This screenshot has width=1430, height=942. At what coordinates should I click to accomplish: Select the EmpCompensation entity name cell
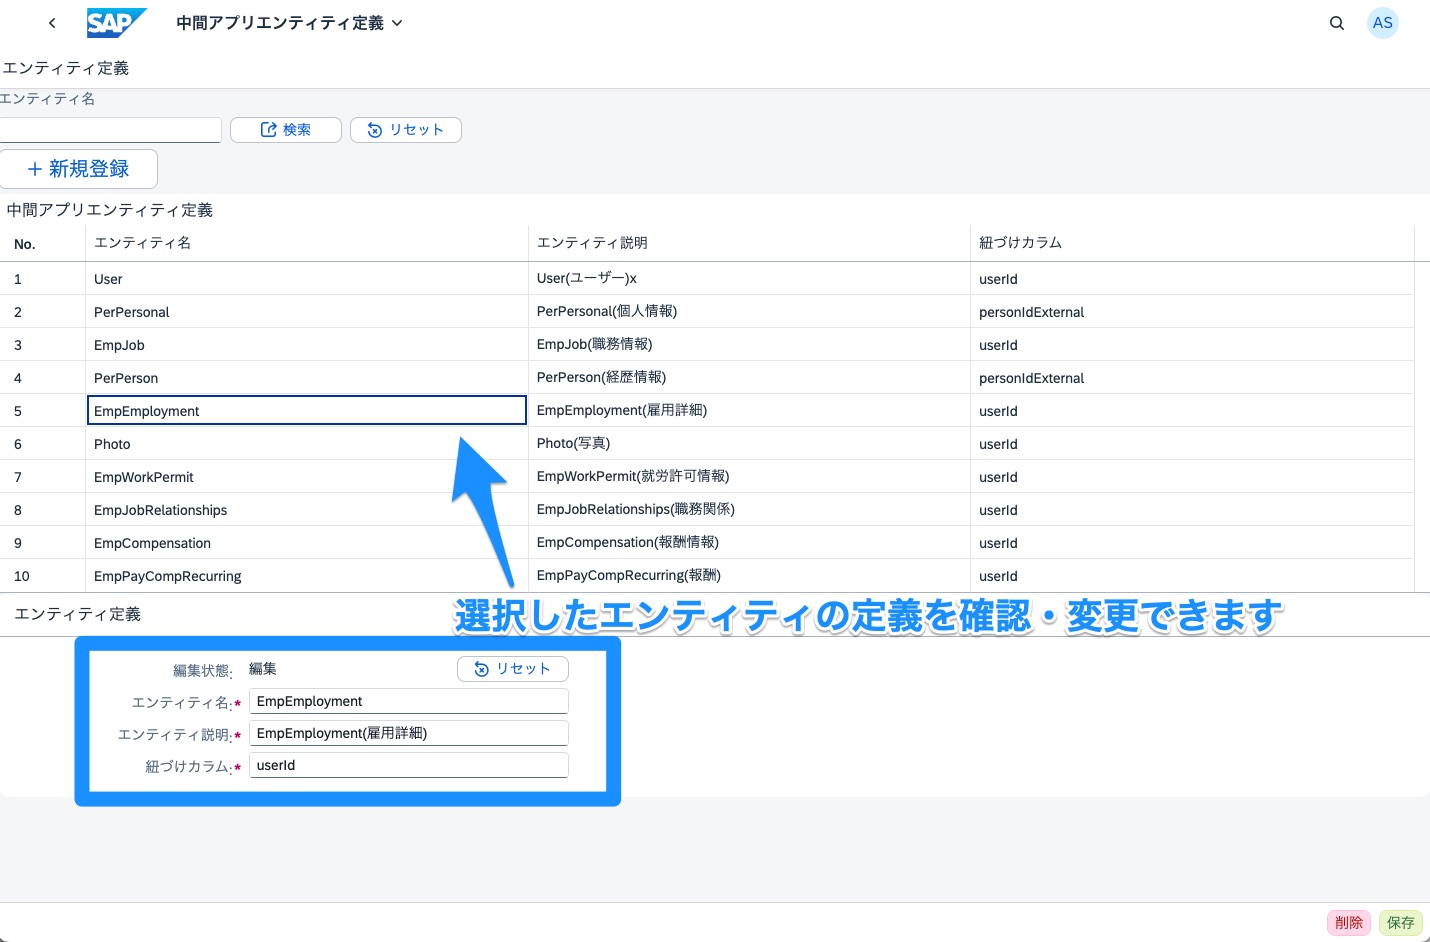pos(307,543)
